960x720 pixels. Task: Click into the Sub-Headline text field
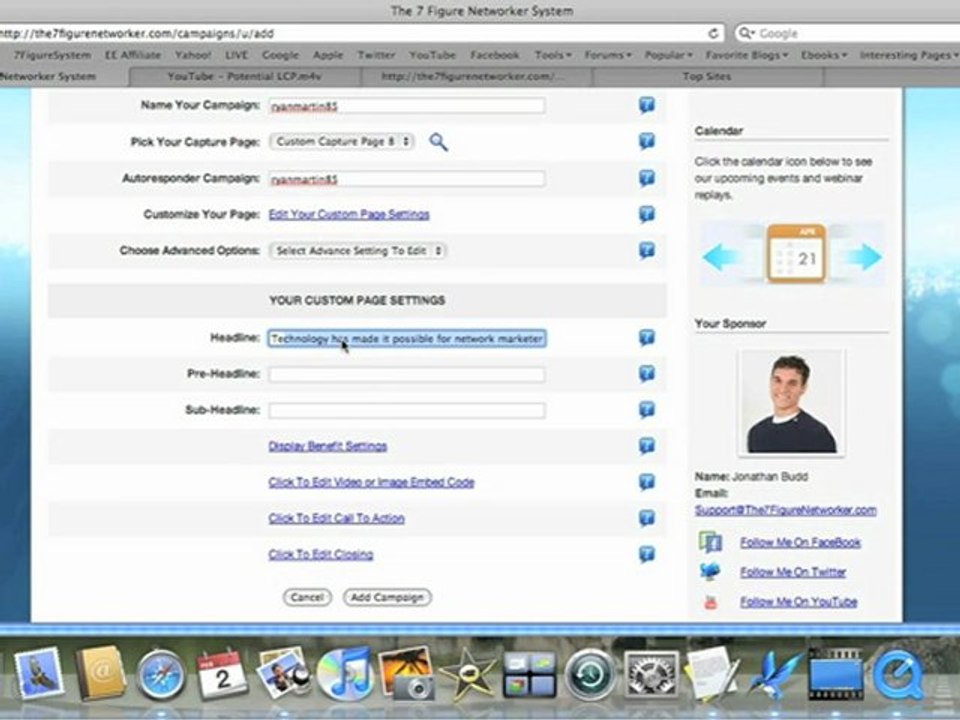(x=407, y=410)
